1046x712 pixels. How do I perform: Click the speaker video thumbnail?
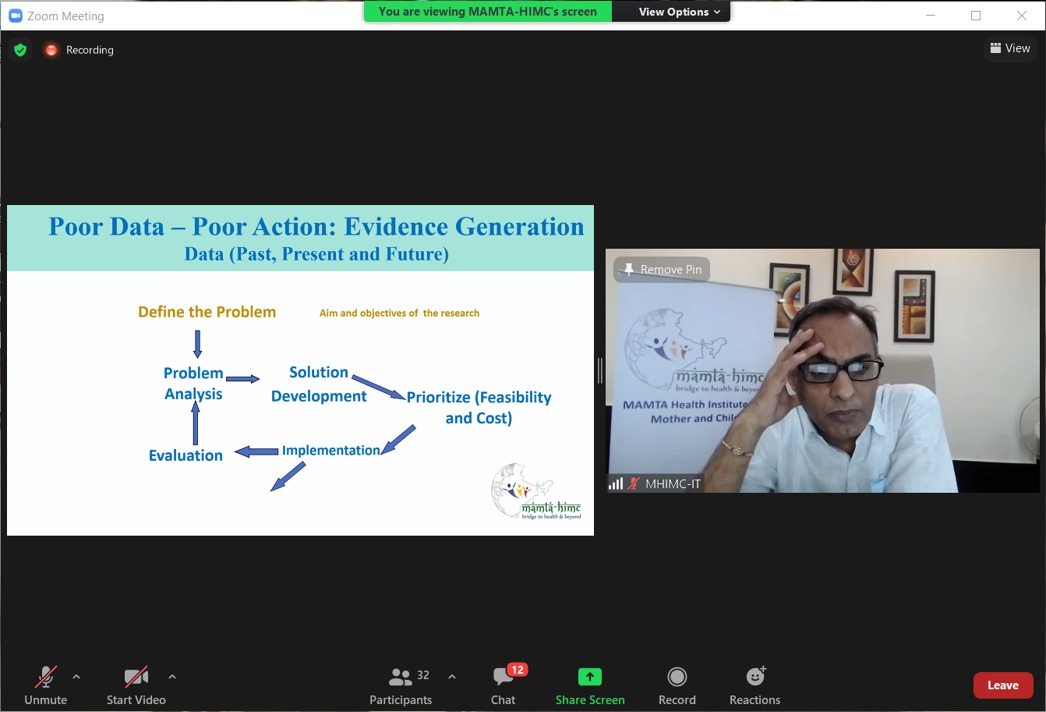(822, 371)
